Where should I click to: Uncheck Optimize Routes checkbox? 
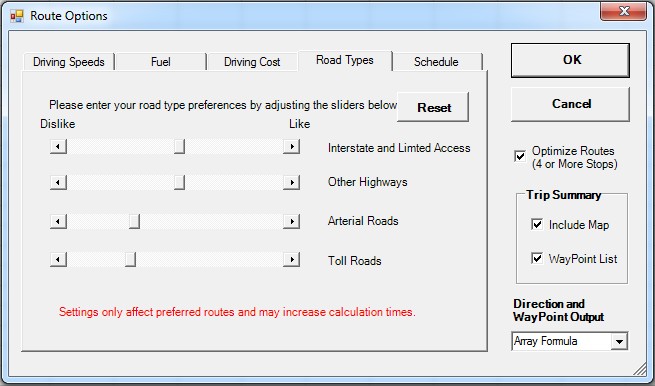tap(520, 157)
